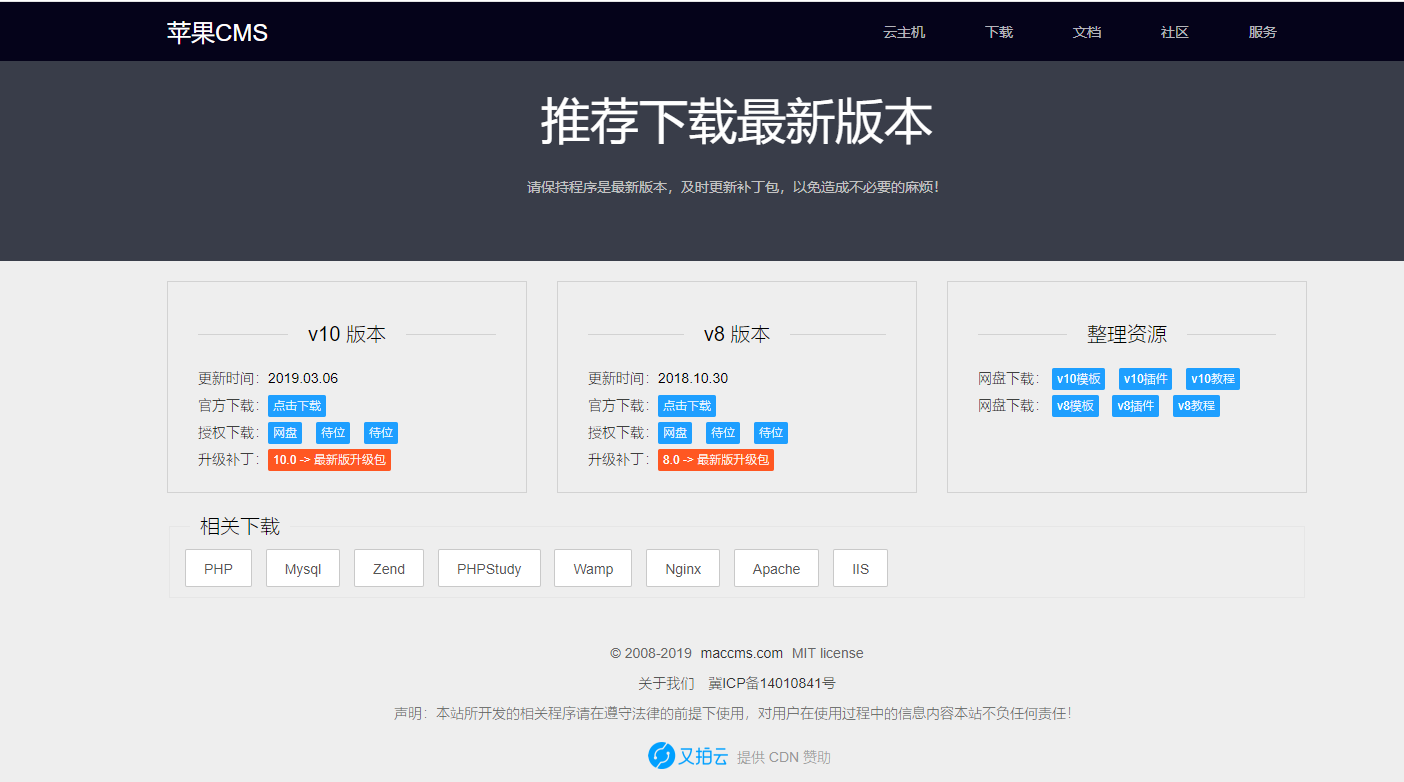Image resolution: width=1404 pixels, height=782 pixels.
Task: Select the Nginx related download
Action: (x=682, y=568)
